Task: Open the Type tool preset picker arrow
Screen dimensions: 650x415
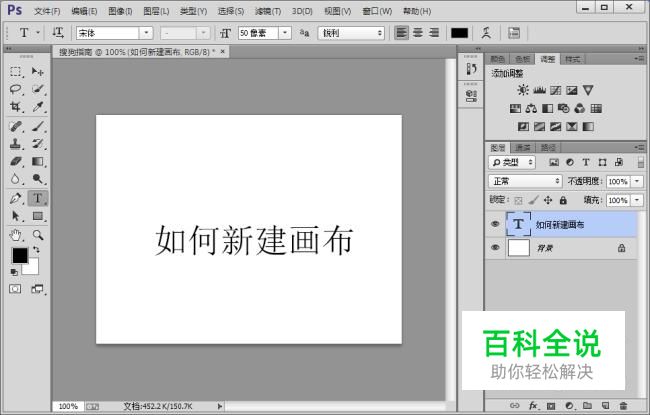Action: [x=38, y=33]
